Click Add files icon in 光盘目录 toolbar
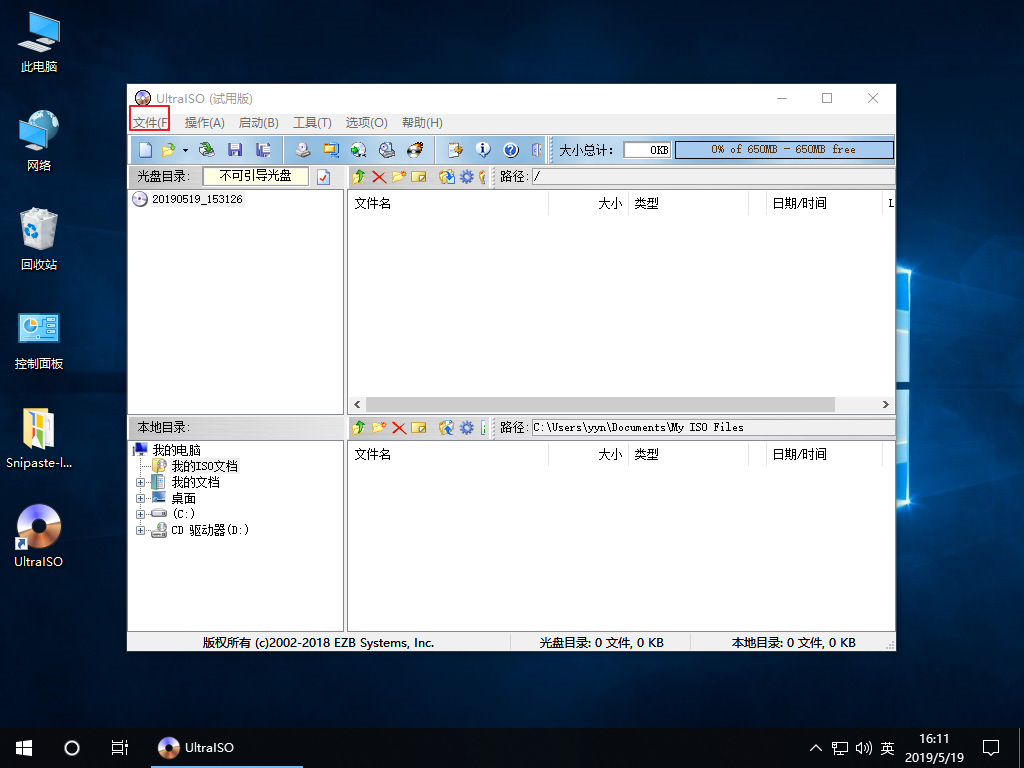The image size is (1024, 768). click(x=447, y=176)
